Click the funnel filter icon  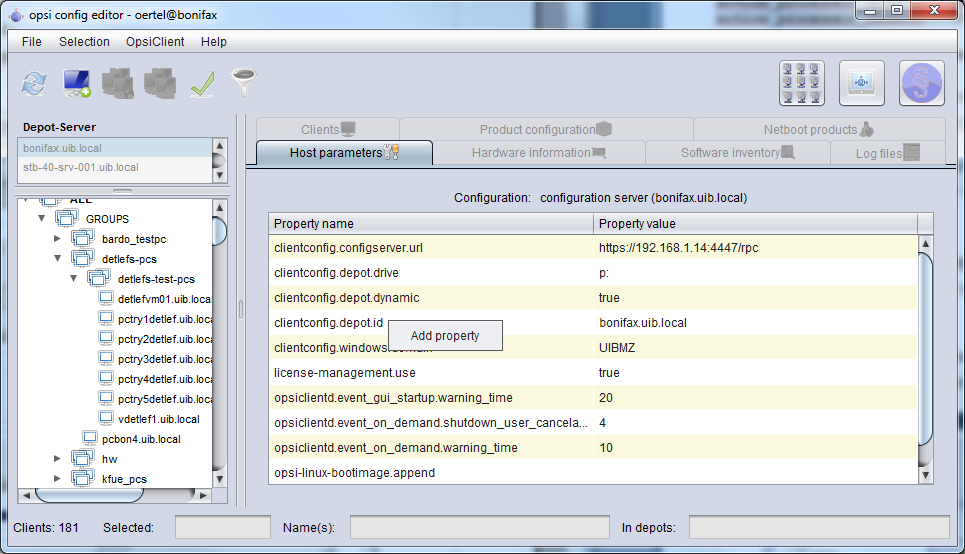point(243,83)
